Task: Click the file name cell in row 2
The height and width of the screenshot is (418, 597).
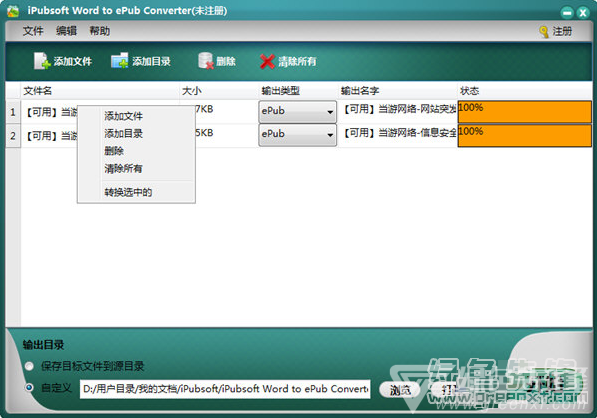Action: [49, 136]
